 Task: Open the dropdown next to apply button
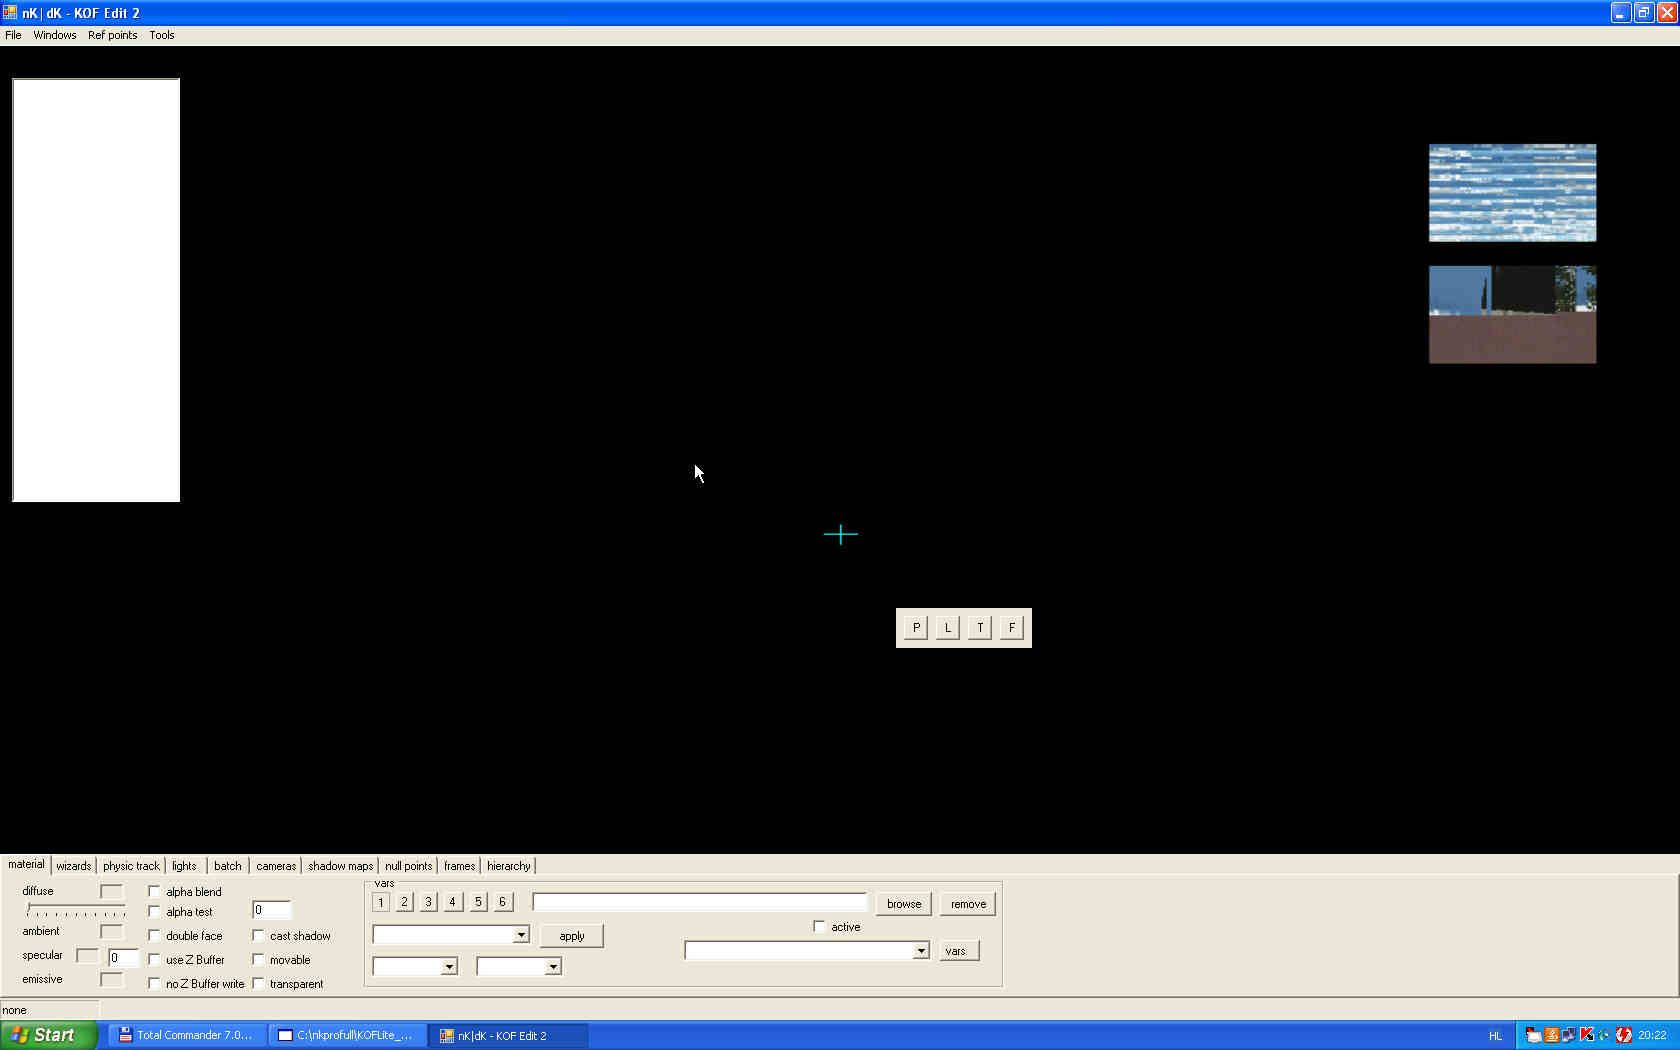click(521, 935)
